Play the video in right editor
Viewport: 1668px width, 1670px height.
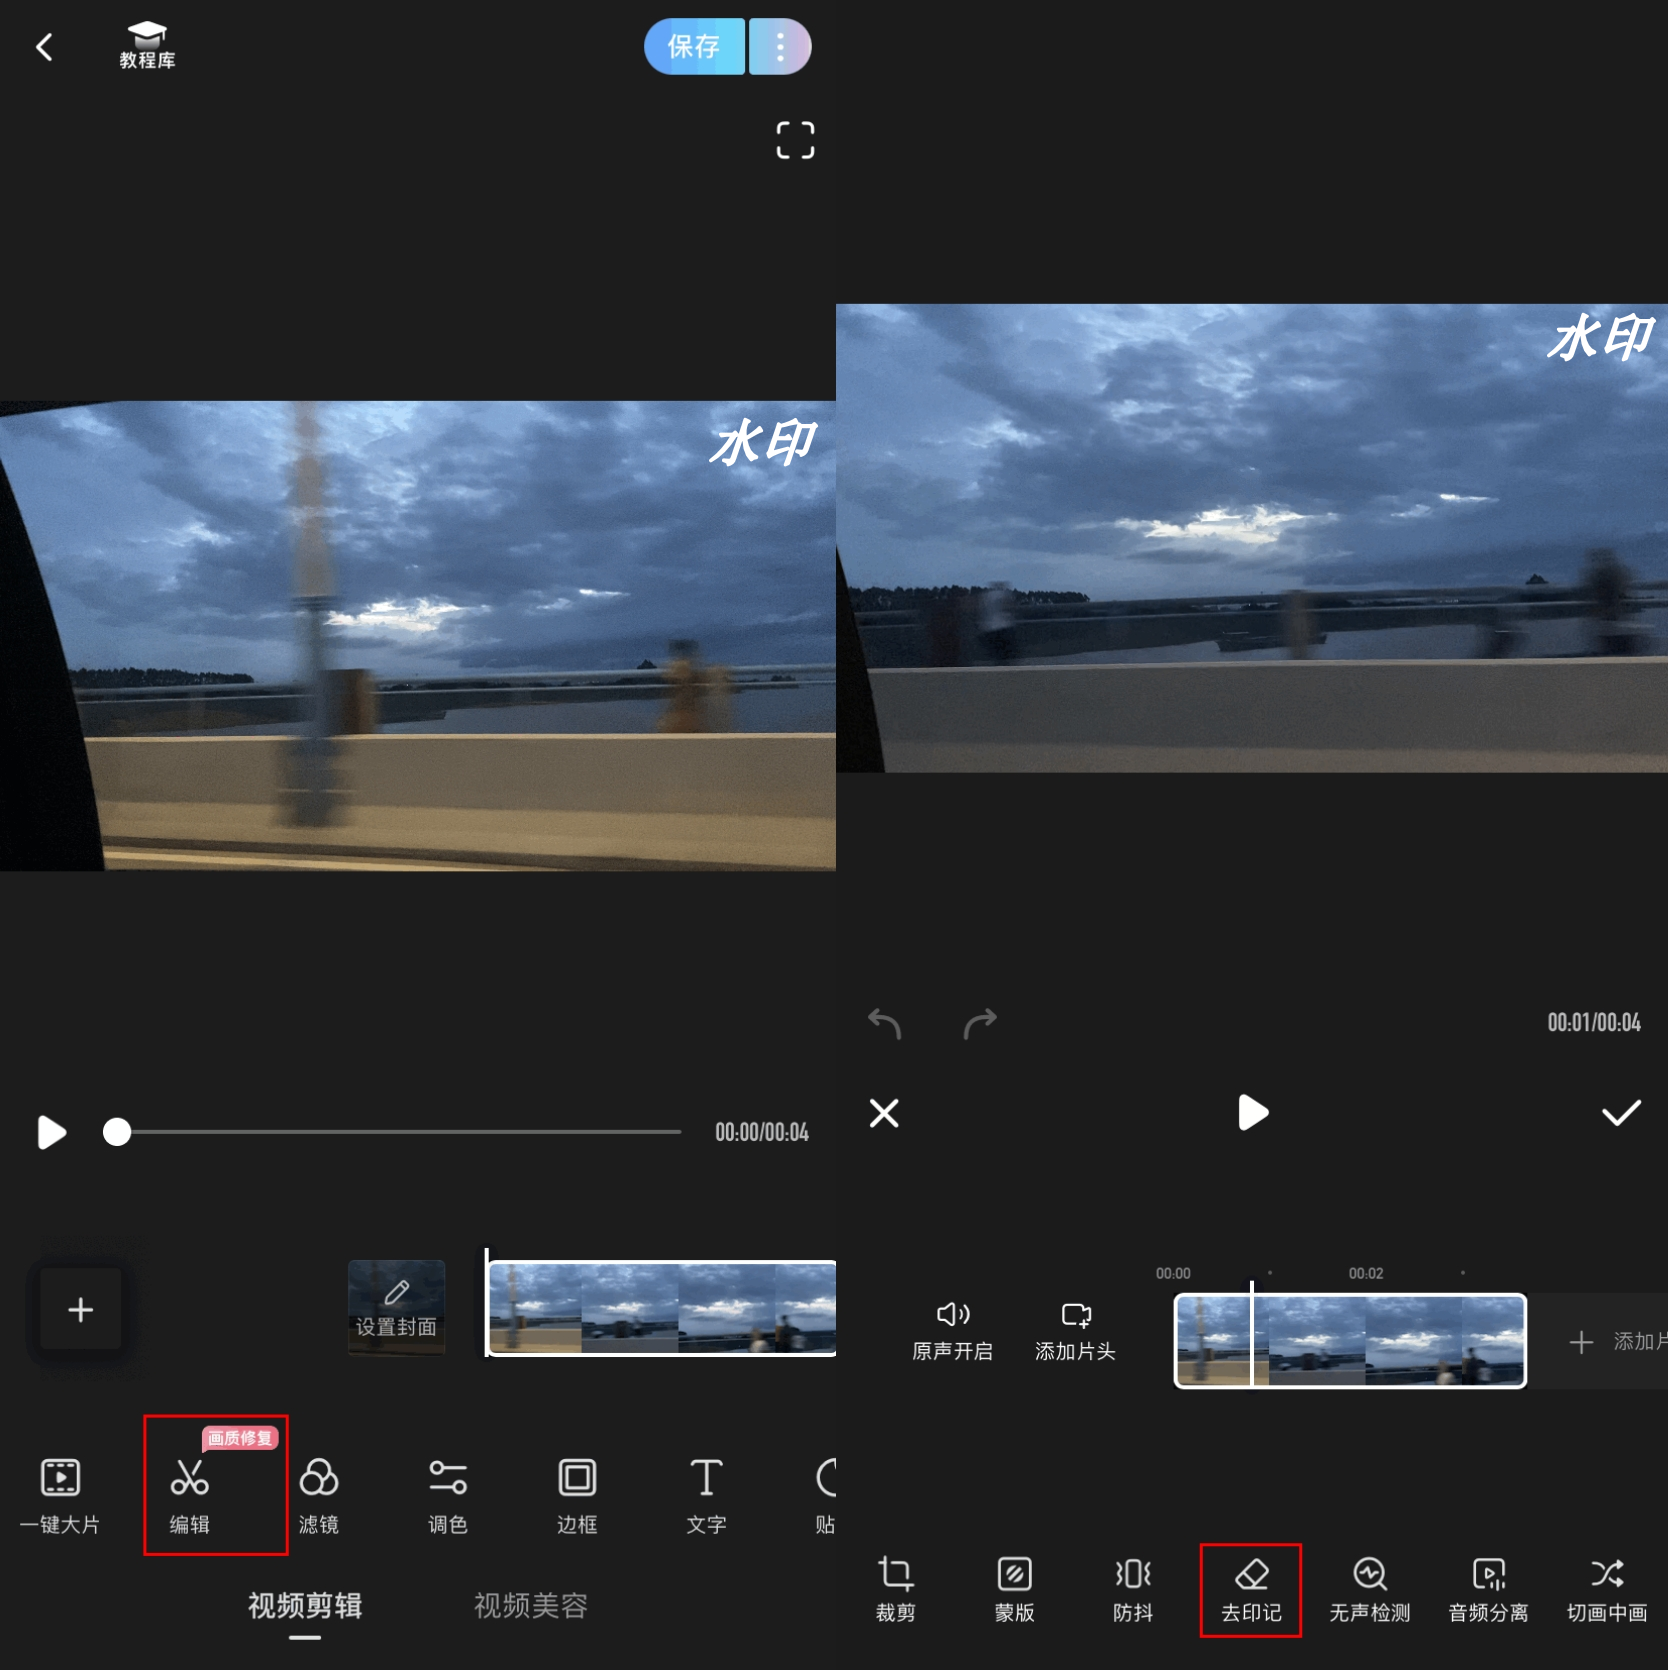click(1252, 1112)
